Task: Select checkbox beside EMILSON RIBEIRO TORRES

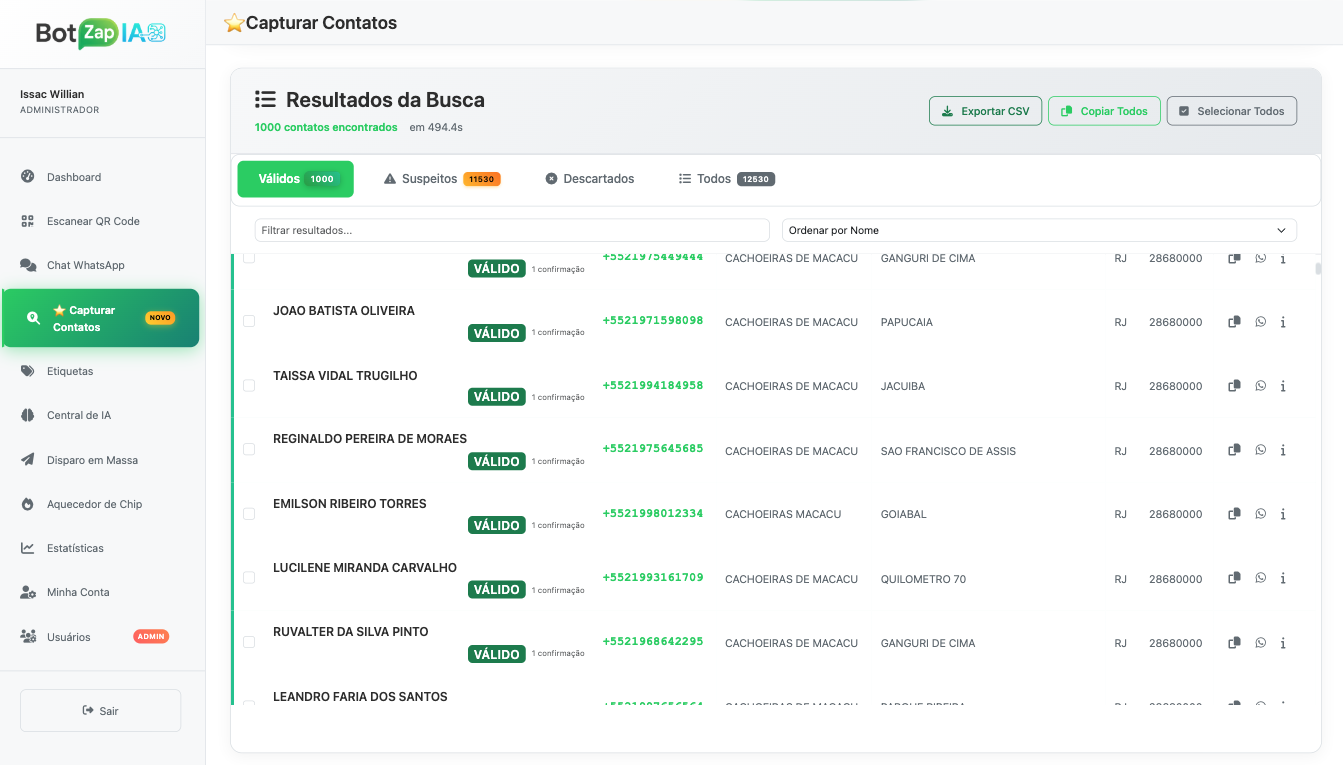Action: tap(249, 514)
